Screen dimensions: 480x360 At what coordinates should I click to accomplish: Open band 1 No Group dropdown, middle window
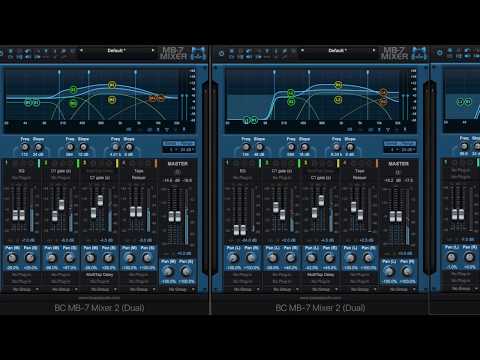[x=243, y=289]
